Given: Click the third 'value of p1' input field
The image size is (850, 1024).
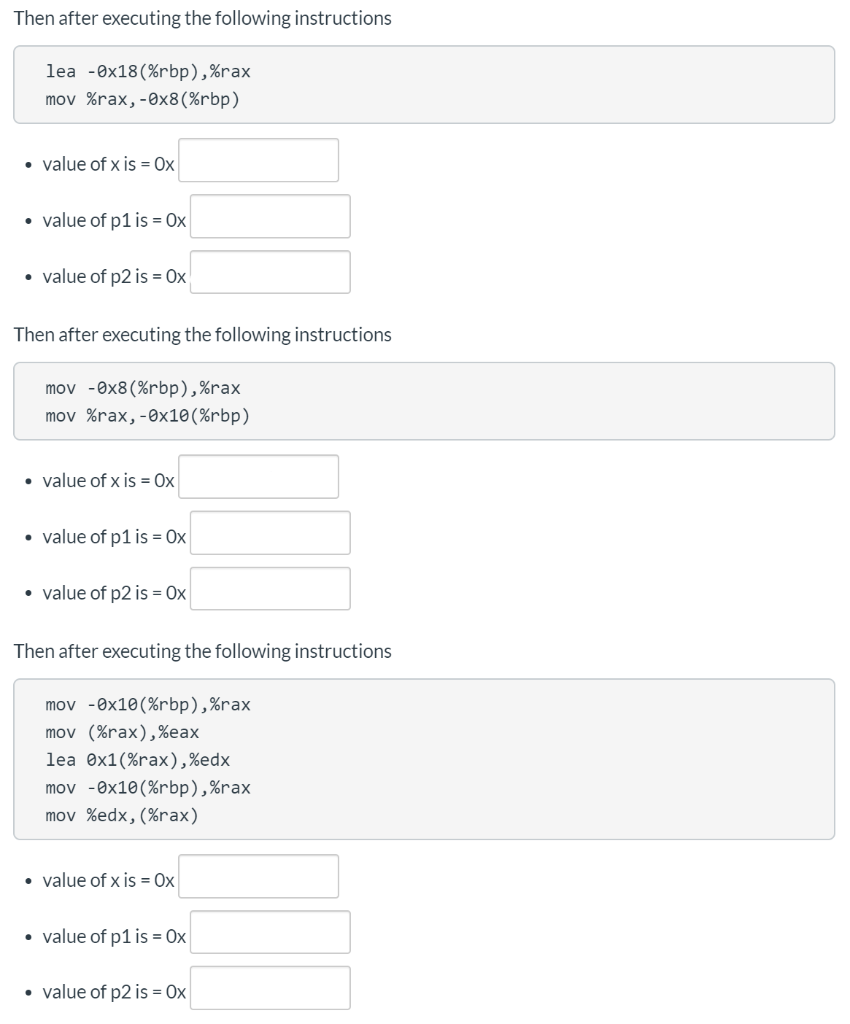Looking at the screenshot, I should pyautogui.click(x=270, y=933).
